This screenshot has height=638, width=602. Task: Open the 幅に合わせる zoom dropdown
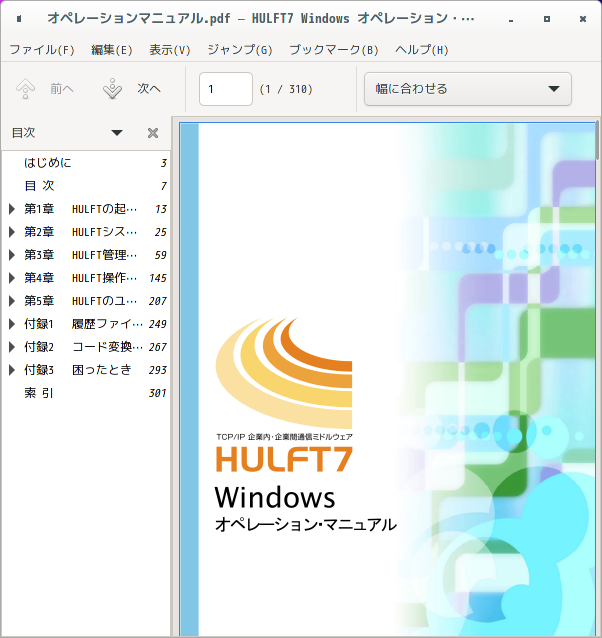click(x=468, y=89)
